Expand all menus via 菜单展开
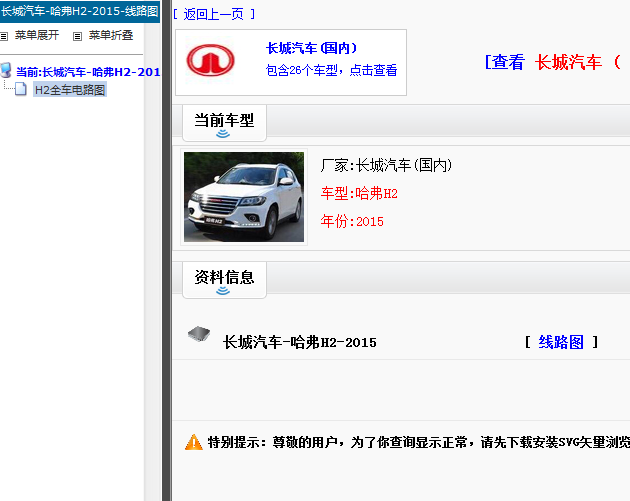Viewport: 630px width, 501px height. coord(37,35)
